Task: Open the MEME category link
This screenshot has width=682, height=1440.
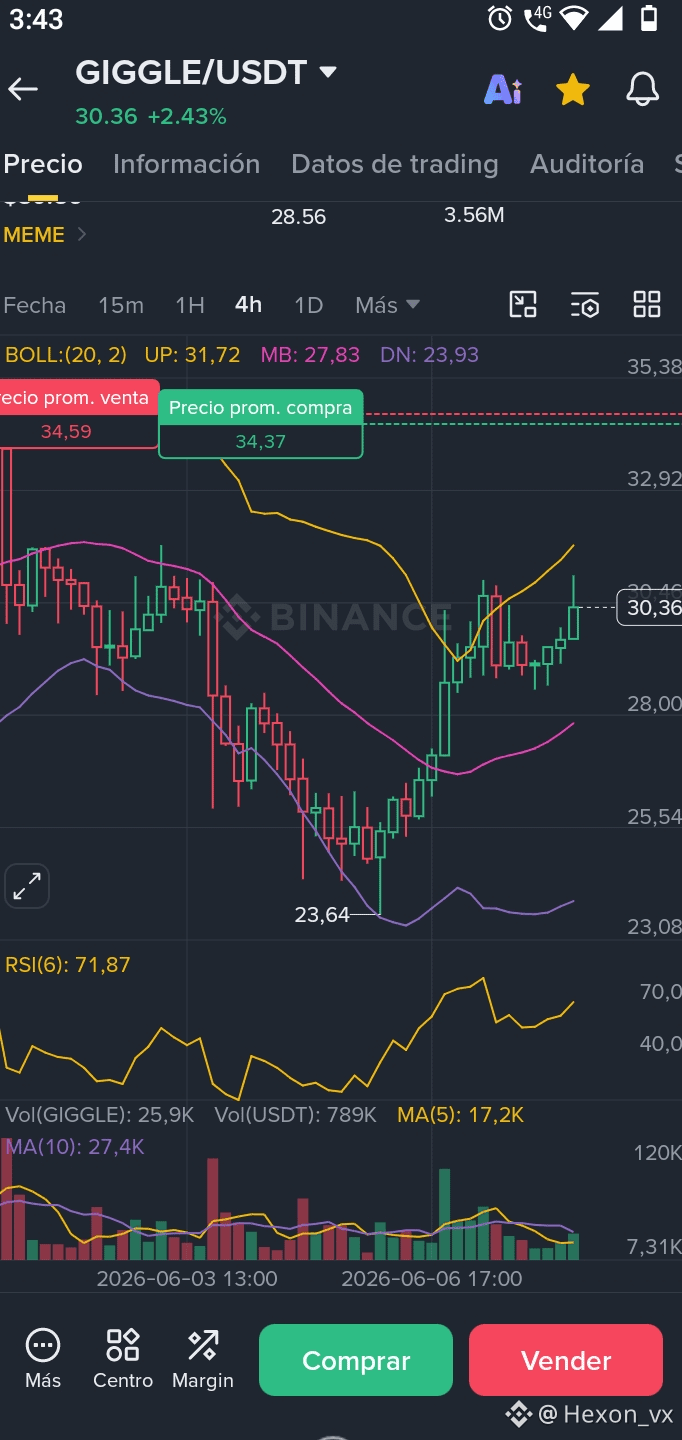Action: [x=44, y=235]
